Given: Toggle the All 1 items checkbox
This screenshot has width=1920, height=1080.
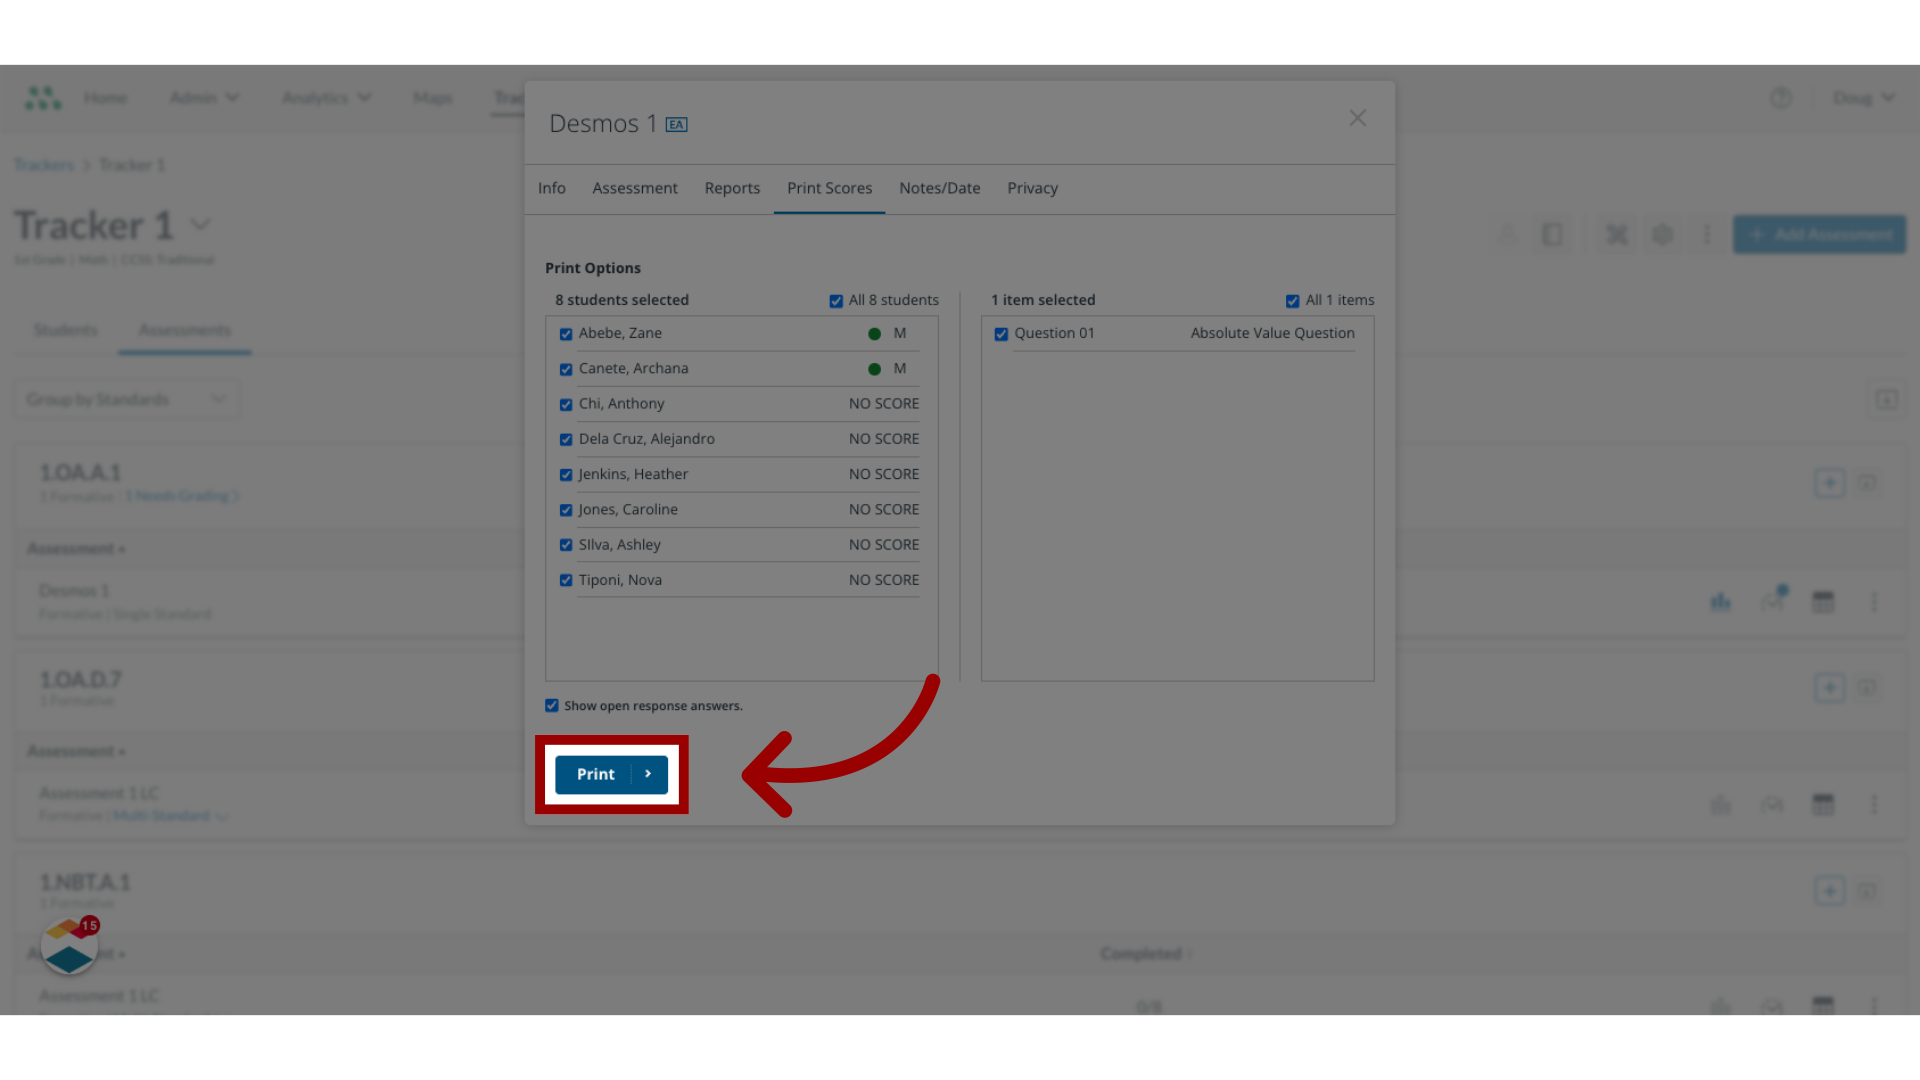Looking at the screenshot, I should 1293,301.
